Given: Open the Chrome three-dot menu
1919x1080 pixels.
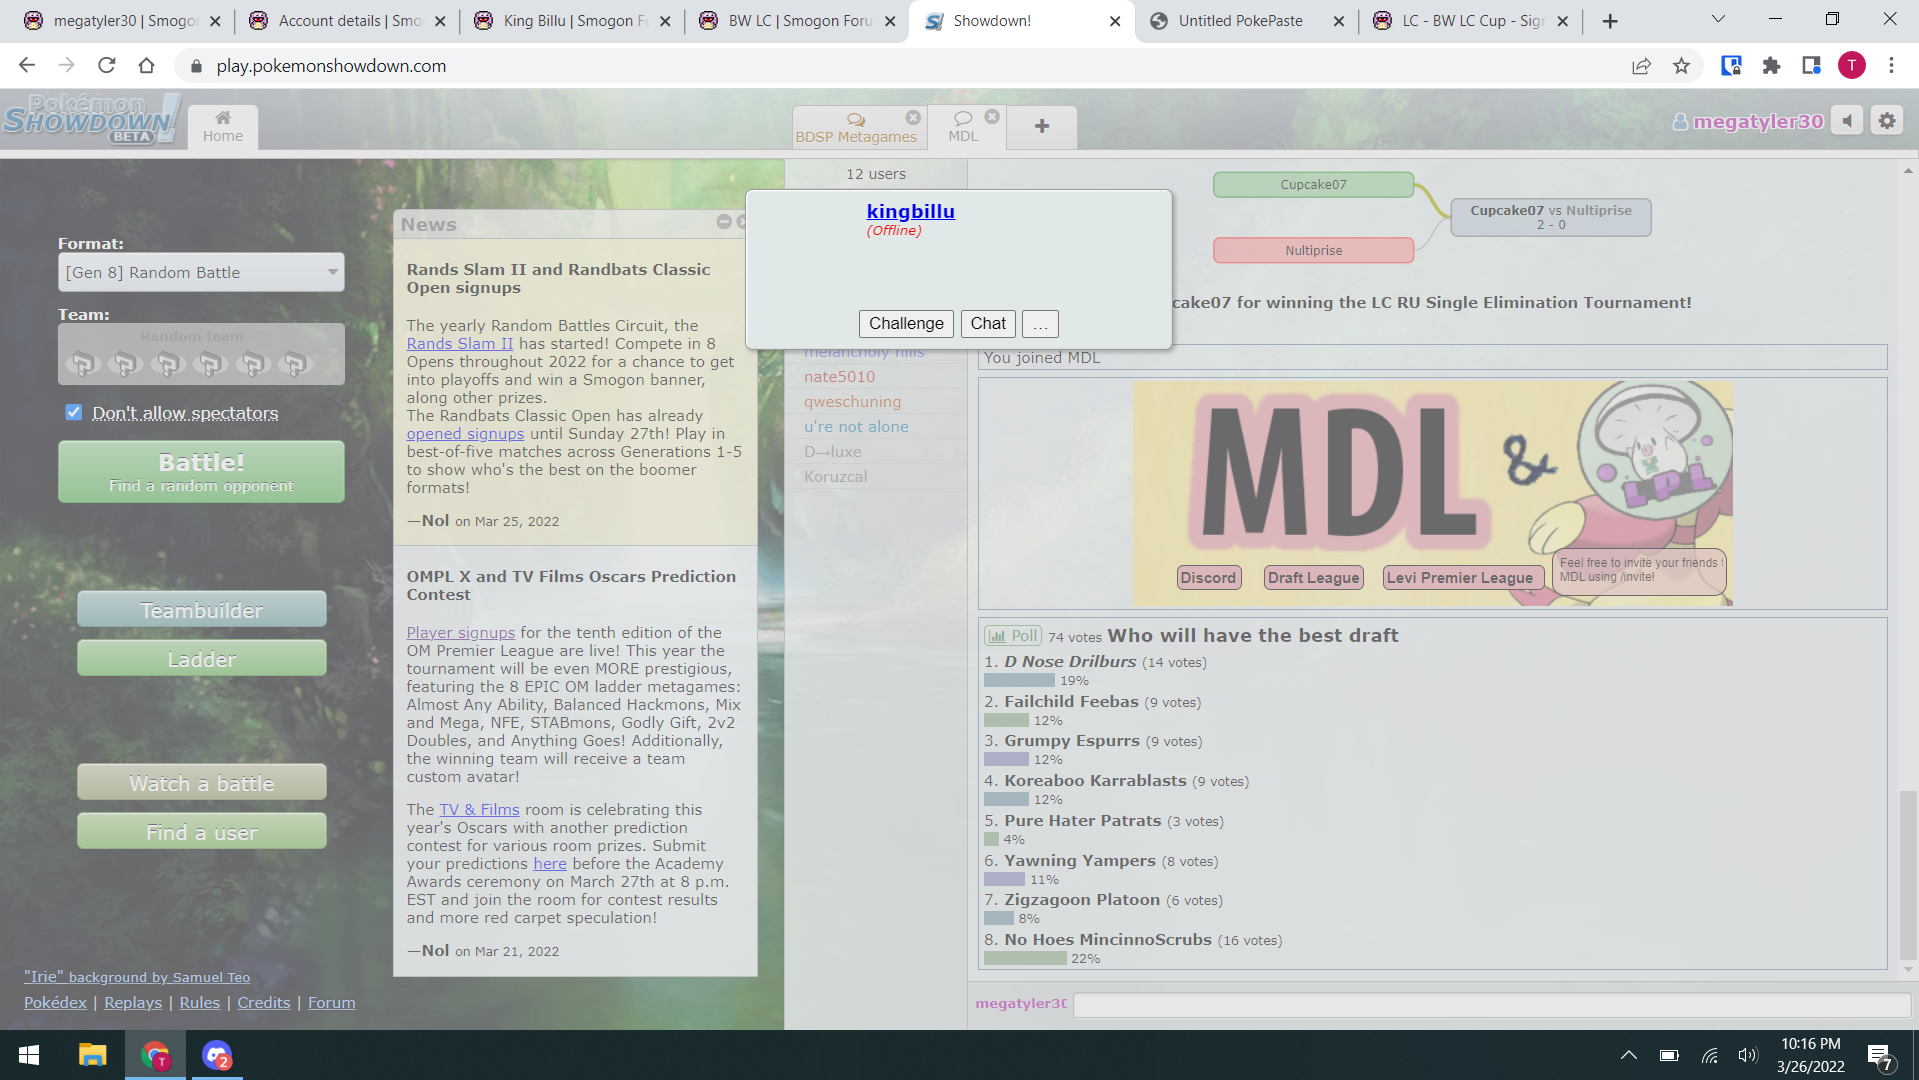Looking at the screenshot, I should click(1891, 66).
